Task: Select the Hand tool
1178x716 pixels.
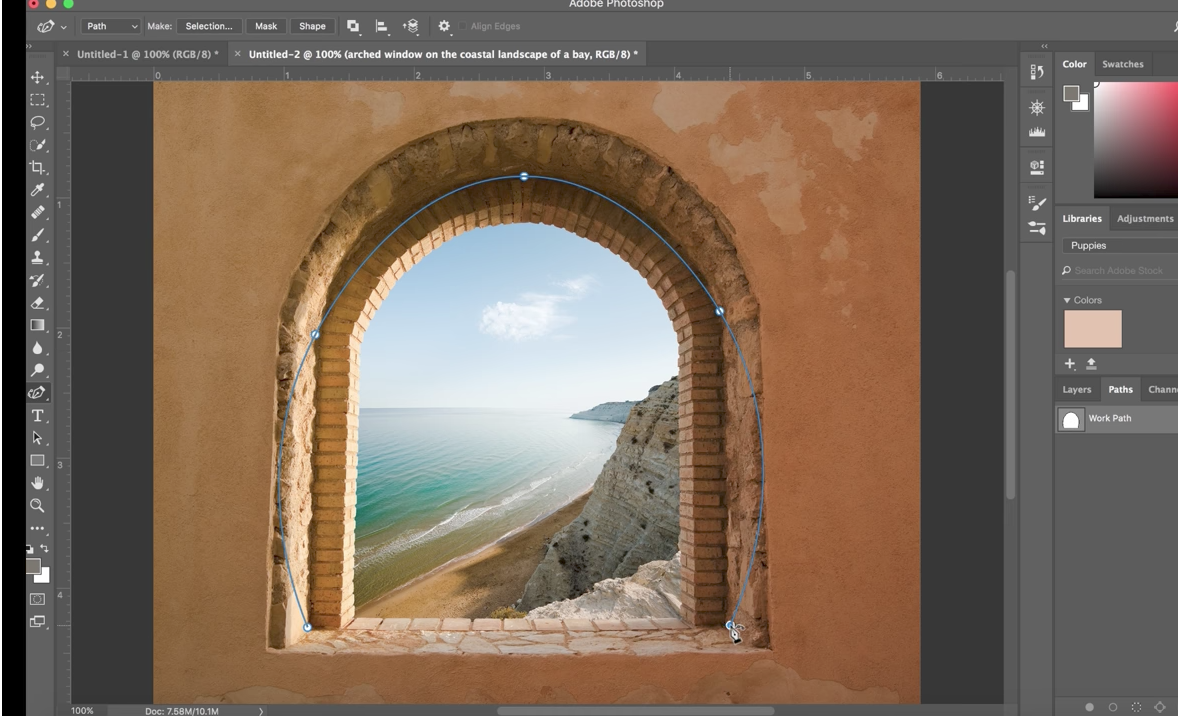Action: (37, 483)
